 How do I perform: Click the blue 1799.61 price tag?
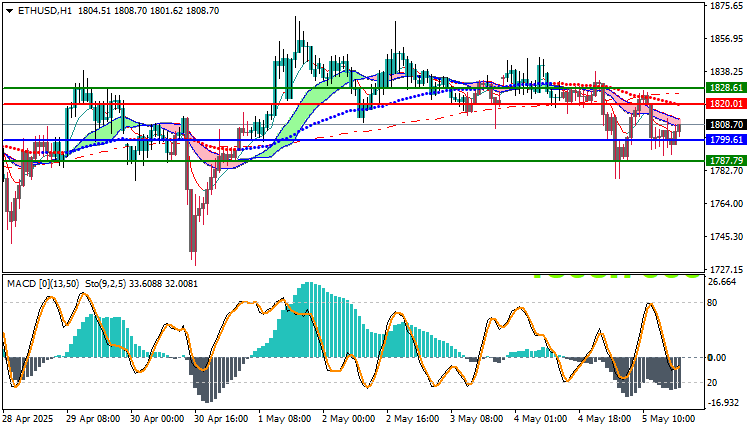point(726,140)
